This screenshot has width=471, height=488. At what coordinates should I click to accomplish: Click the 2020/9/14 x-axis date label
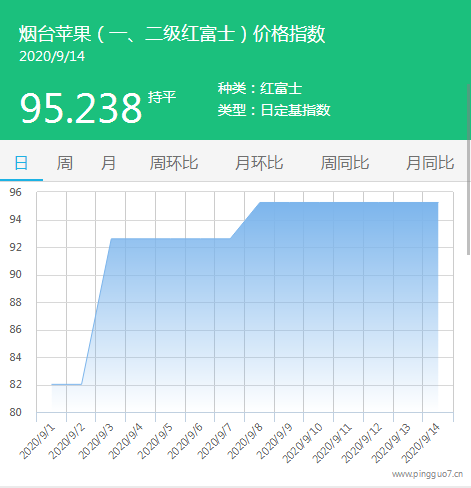pyautogui.click(x=421, y=443)
